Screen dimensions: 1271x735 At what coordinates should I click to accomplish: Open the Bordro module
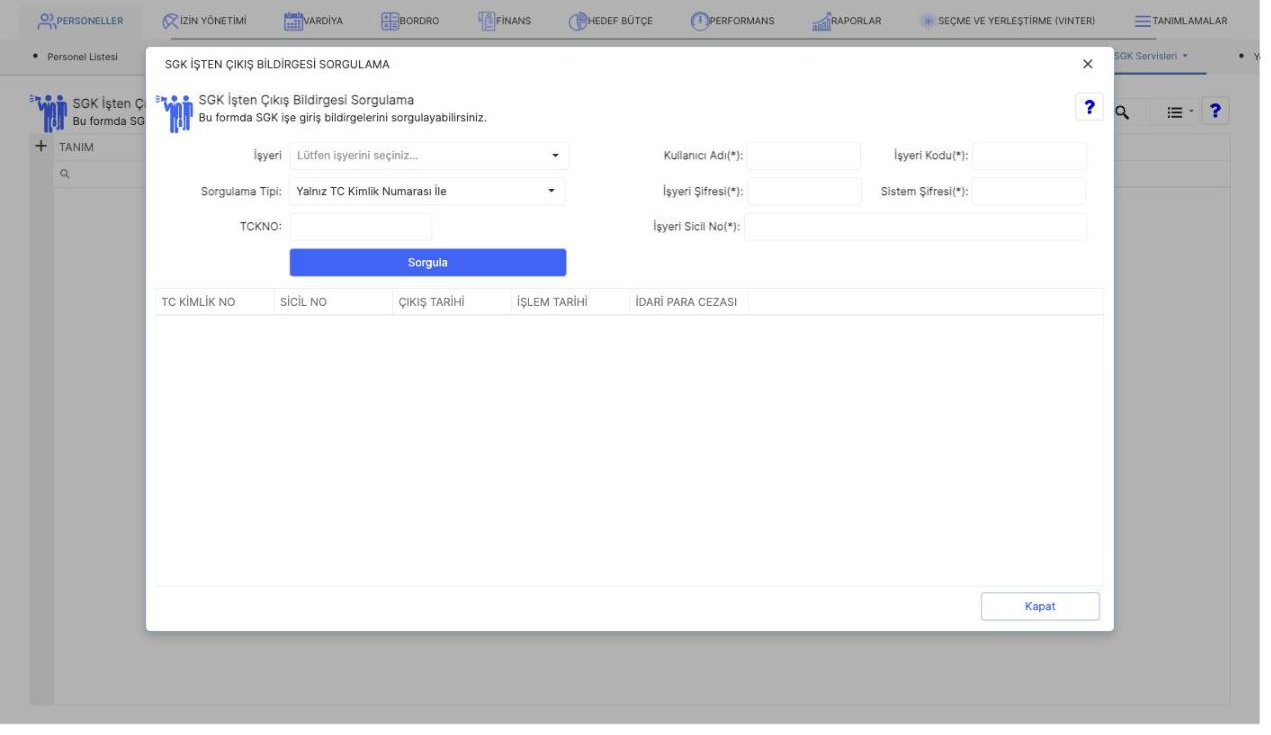pyautogui.click(x=411, y=21)
